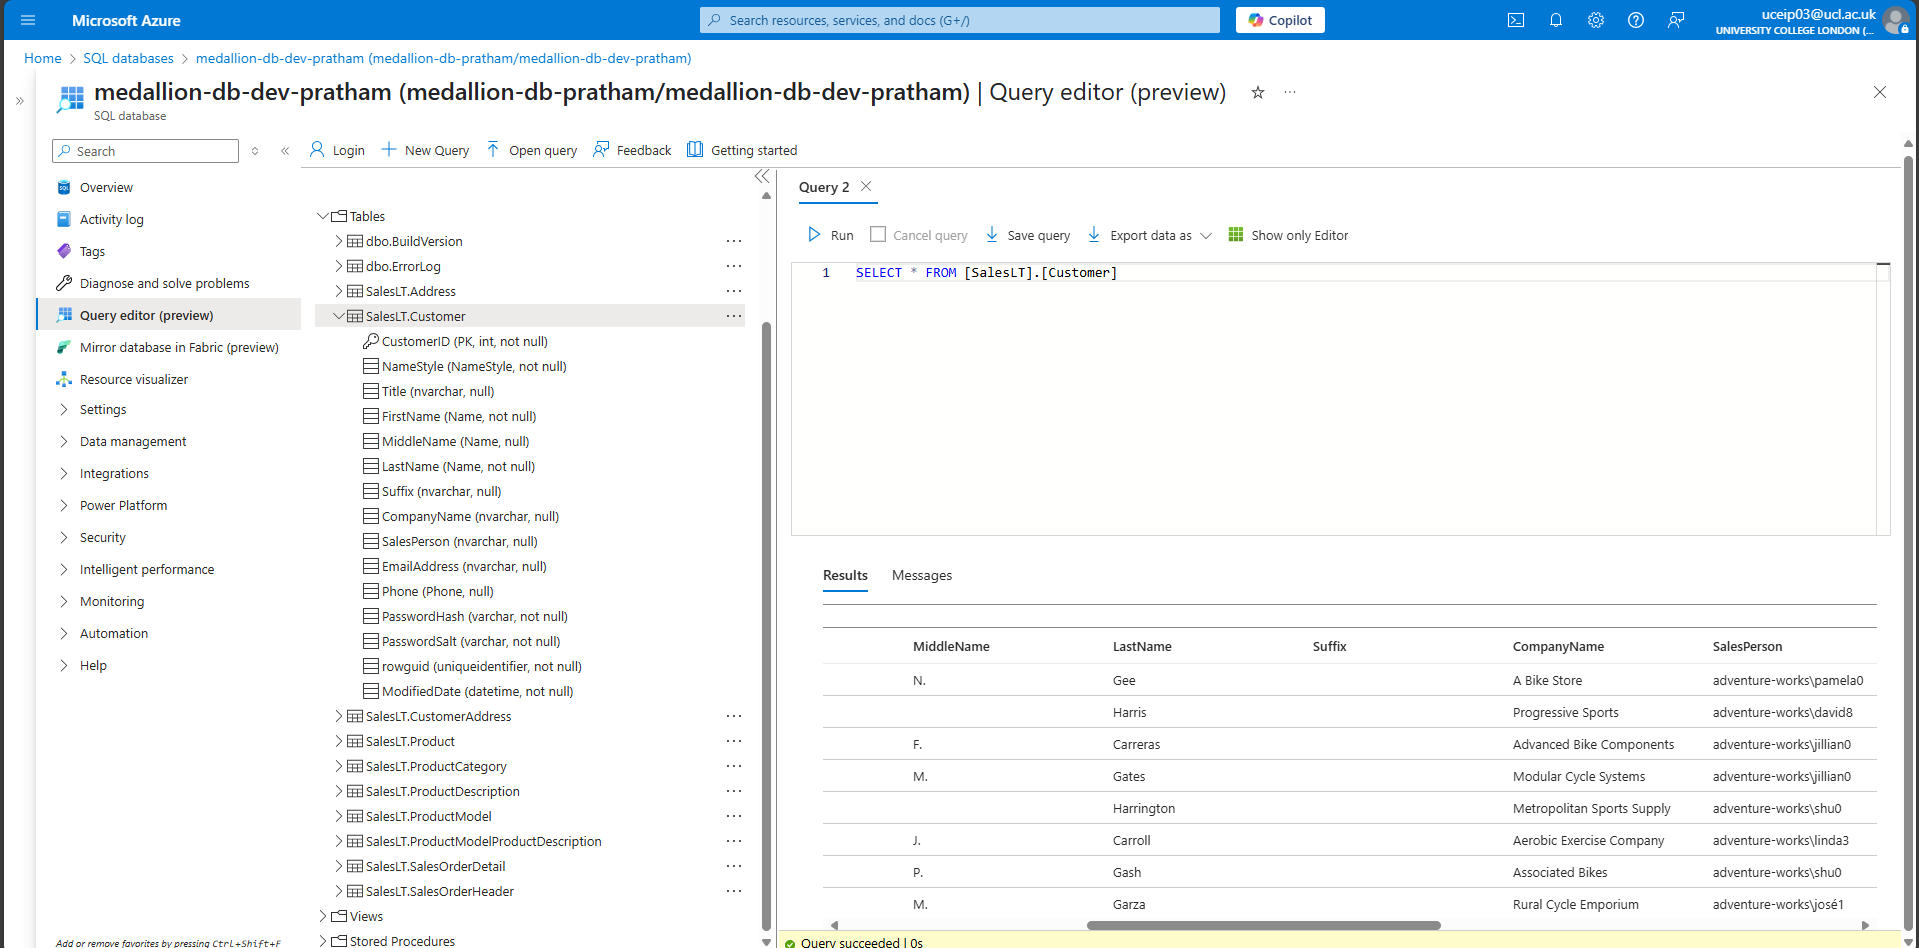This screenshot has width=1919, height=948.
Task: Open ellipsis menu for SalesLT.ProductCategory
Action: 734,766
